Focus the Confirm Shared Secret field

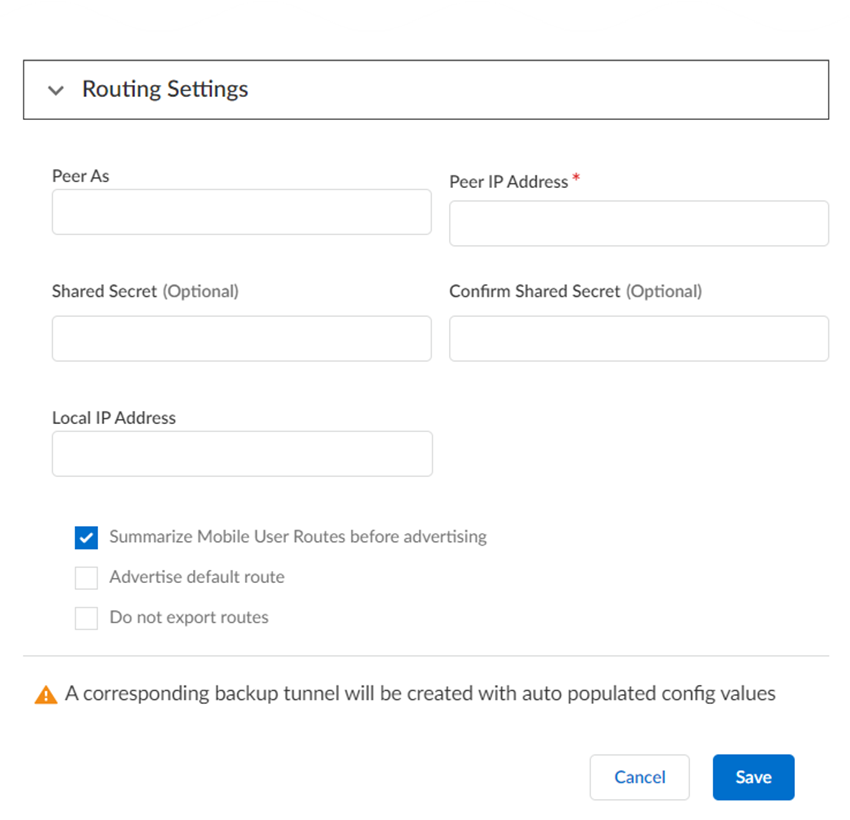pos(638,339)
